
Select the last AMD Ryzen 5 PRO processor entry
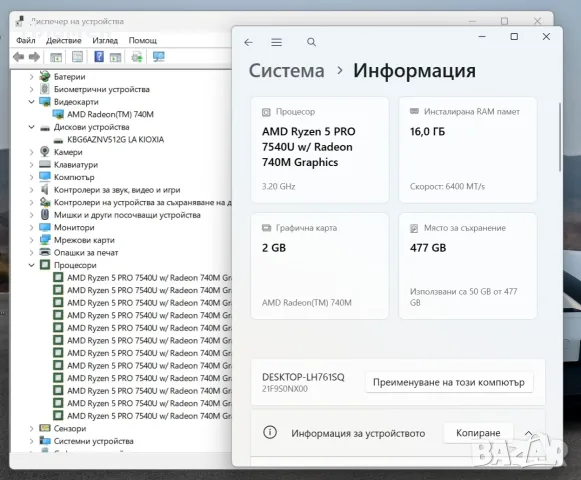tap(149, 416)
